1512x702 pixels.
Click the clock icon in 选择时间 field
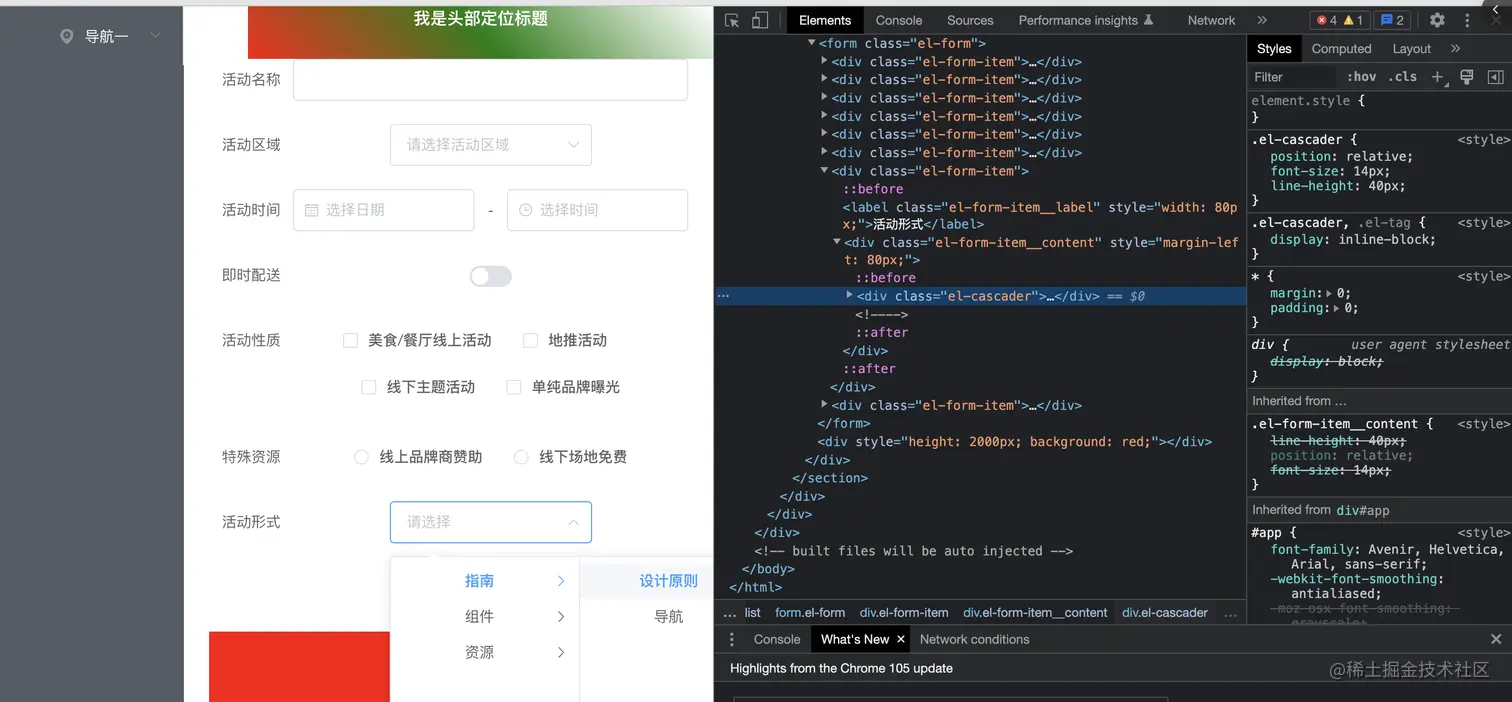tap(525, 210)
